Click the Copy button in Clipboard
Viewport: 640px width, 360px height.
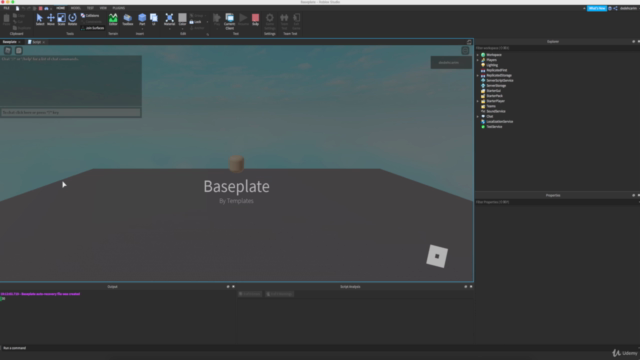(19, 16)
